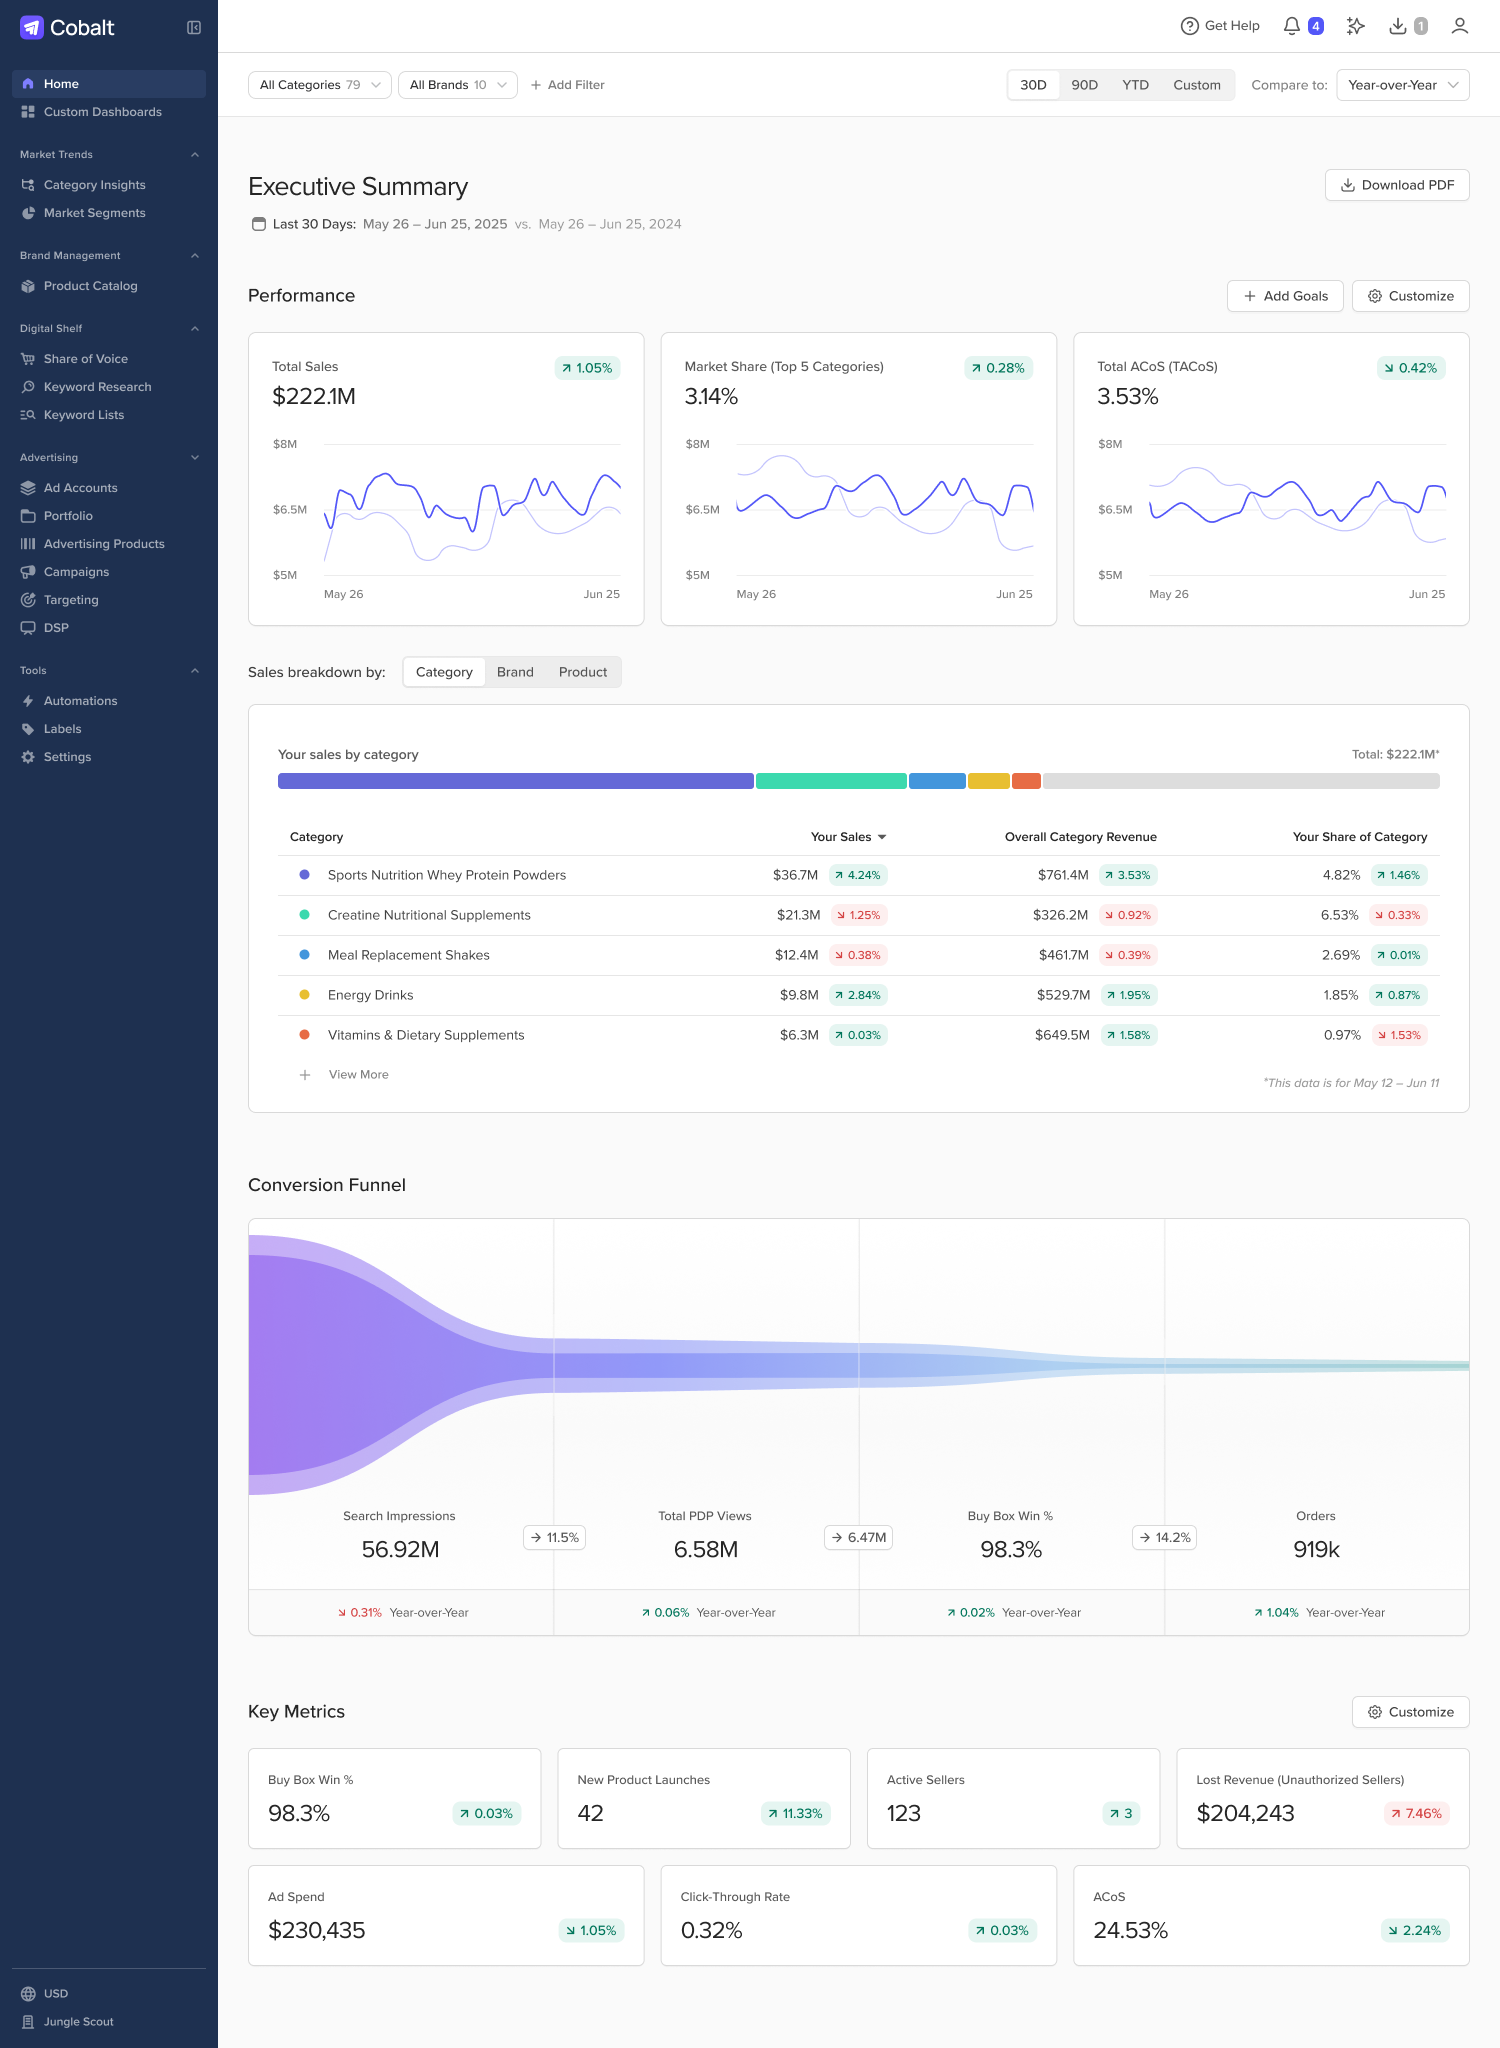Click the green Creatine bar segment
The width and height of the screenshot is (1500, 2048).
[831, 781]
